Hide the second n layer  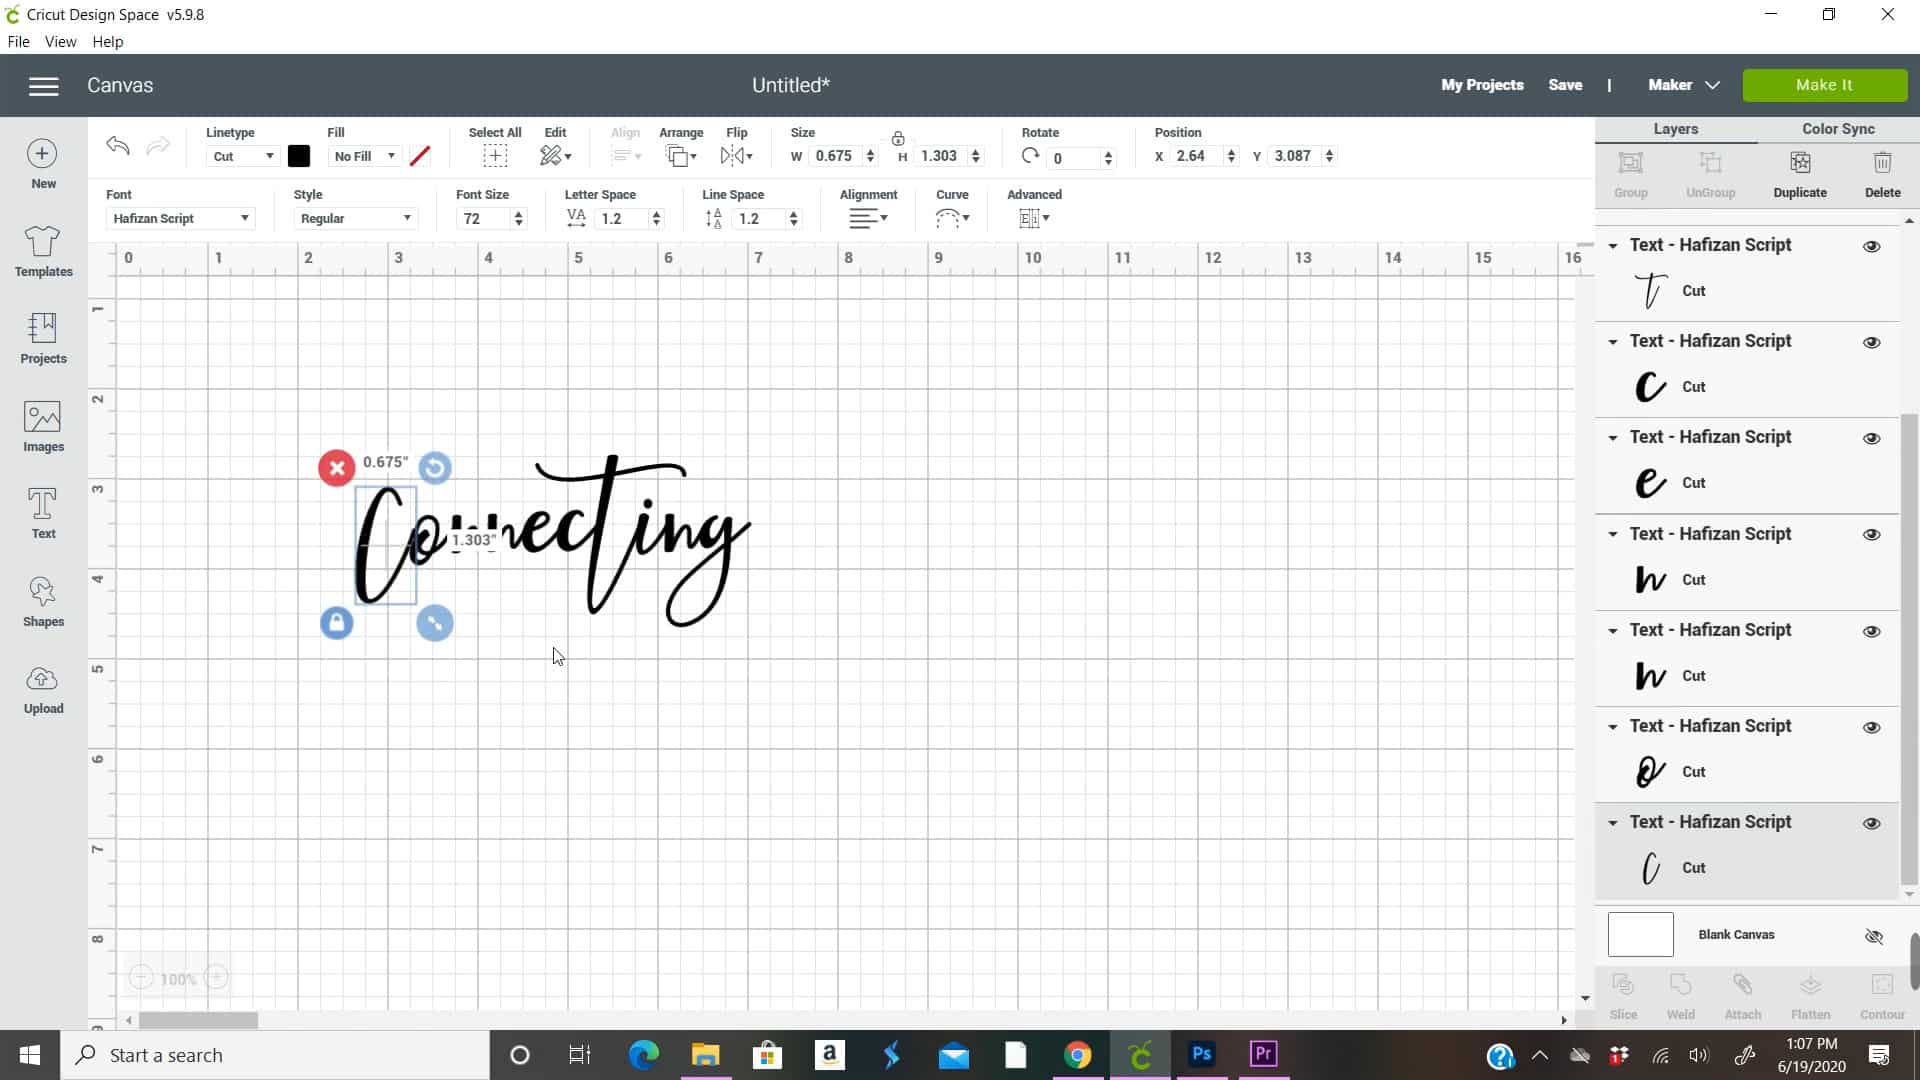point(1871,631)
